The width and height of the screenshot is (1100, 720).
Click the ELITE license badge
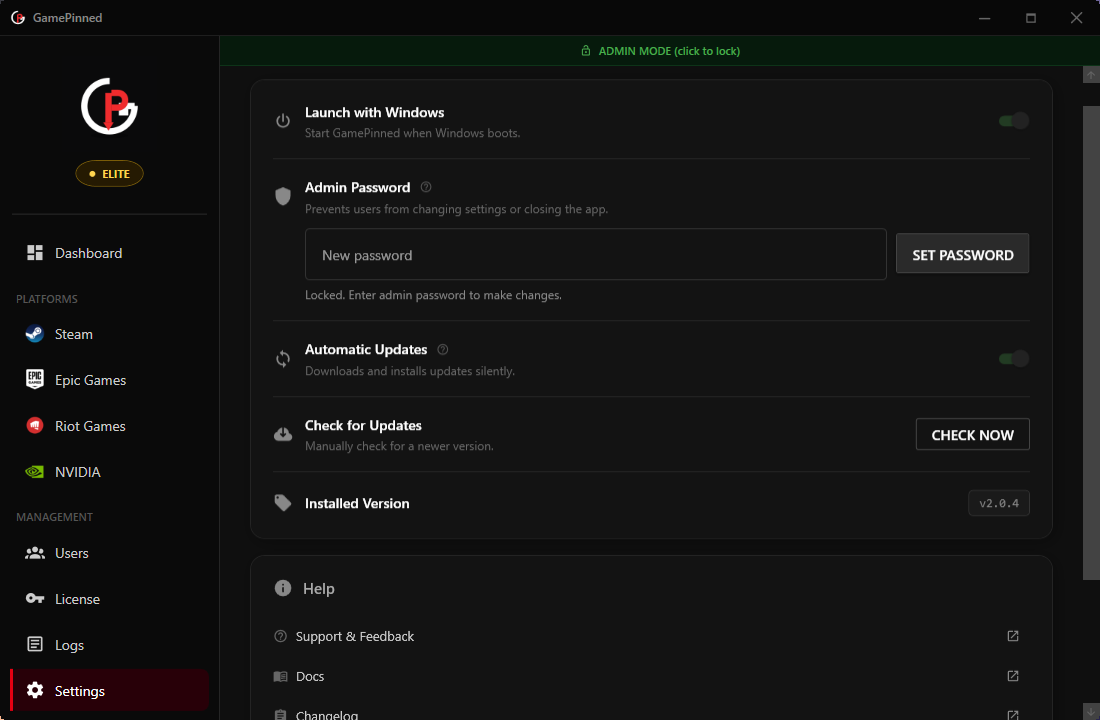(109, 174)
